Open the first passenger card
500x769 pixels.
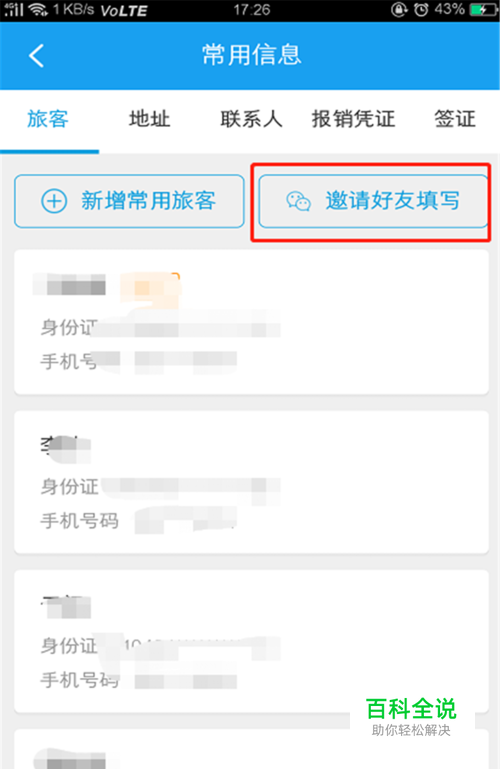(x=251, y=322)
